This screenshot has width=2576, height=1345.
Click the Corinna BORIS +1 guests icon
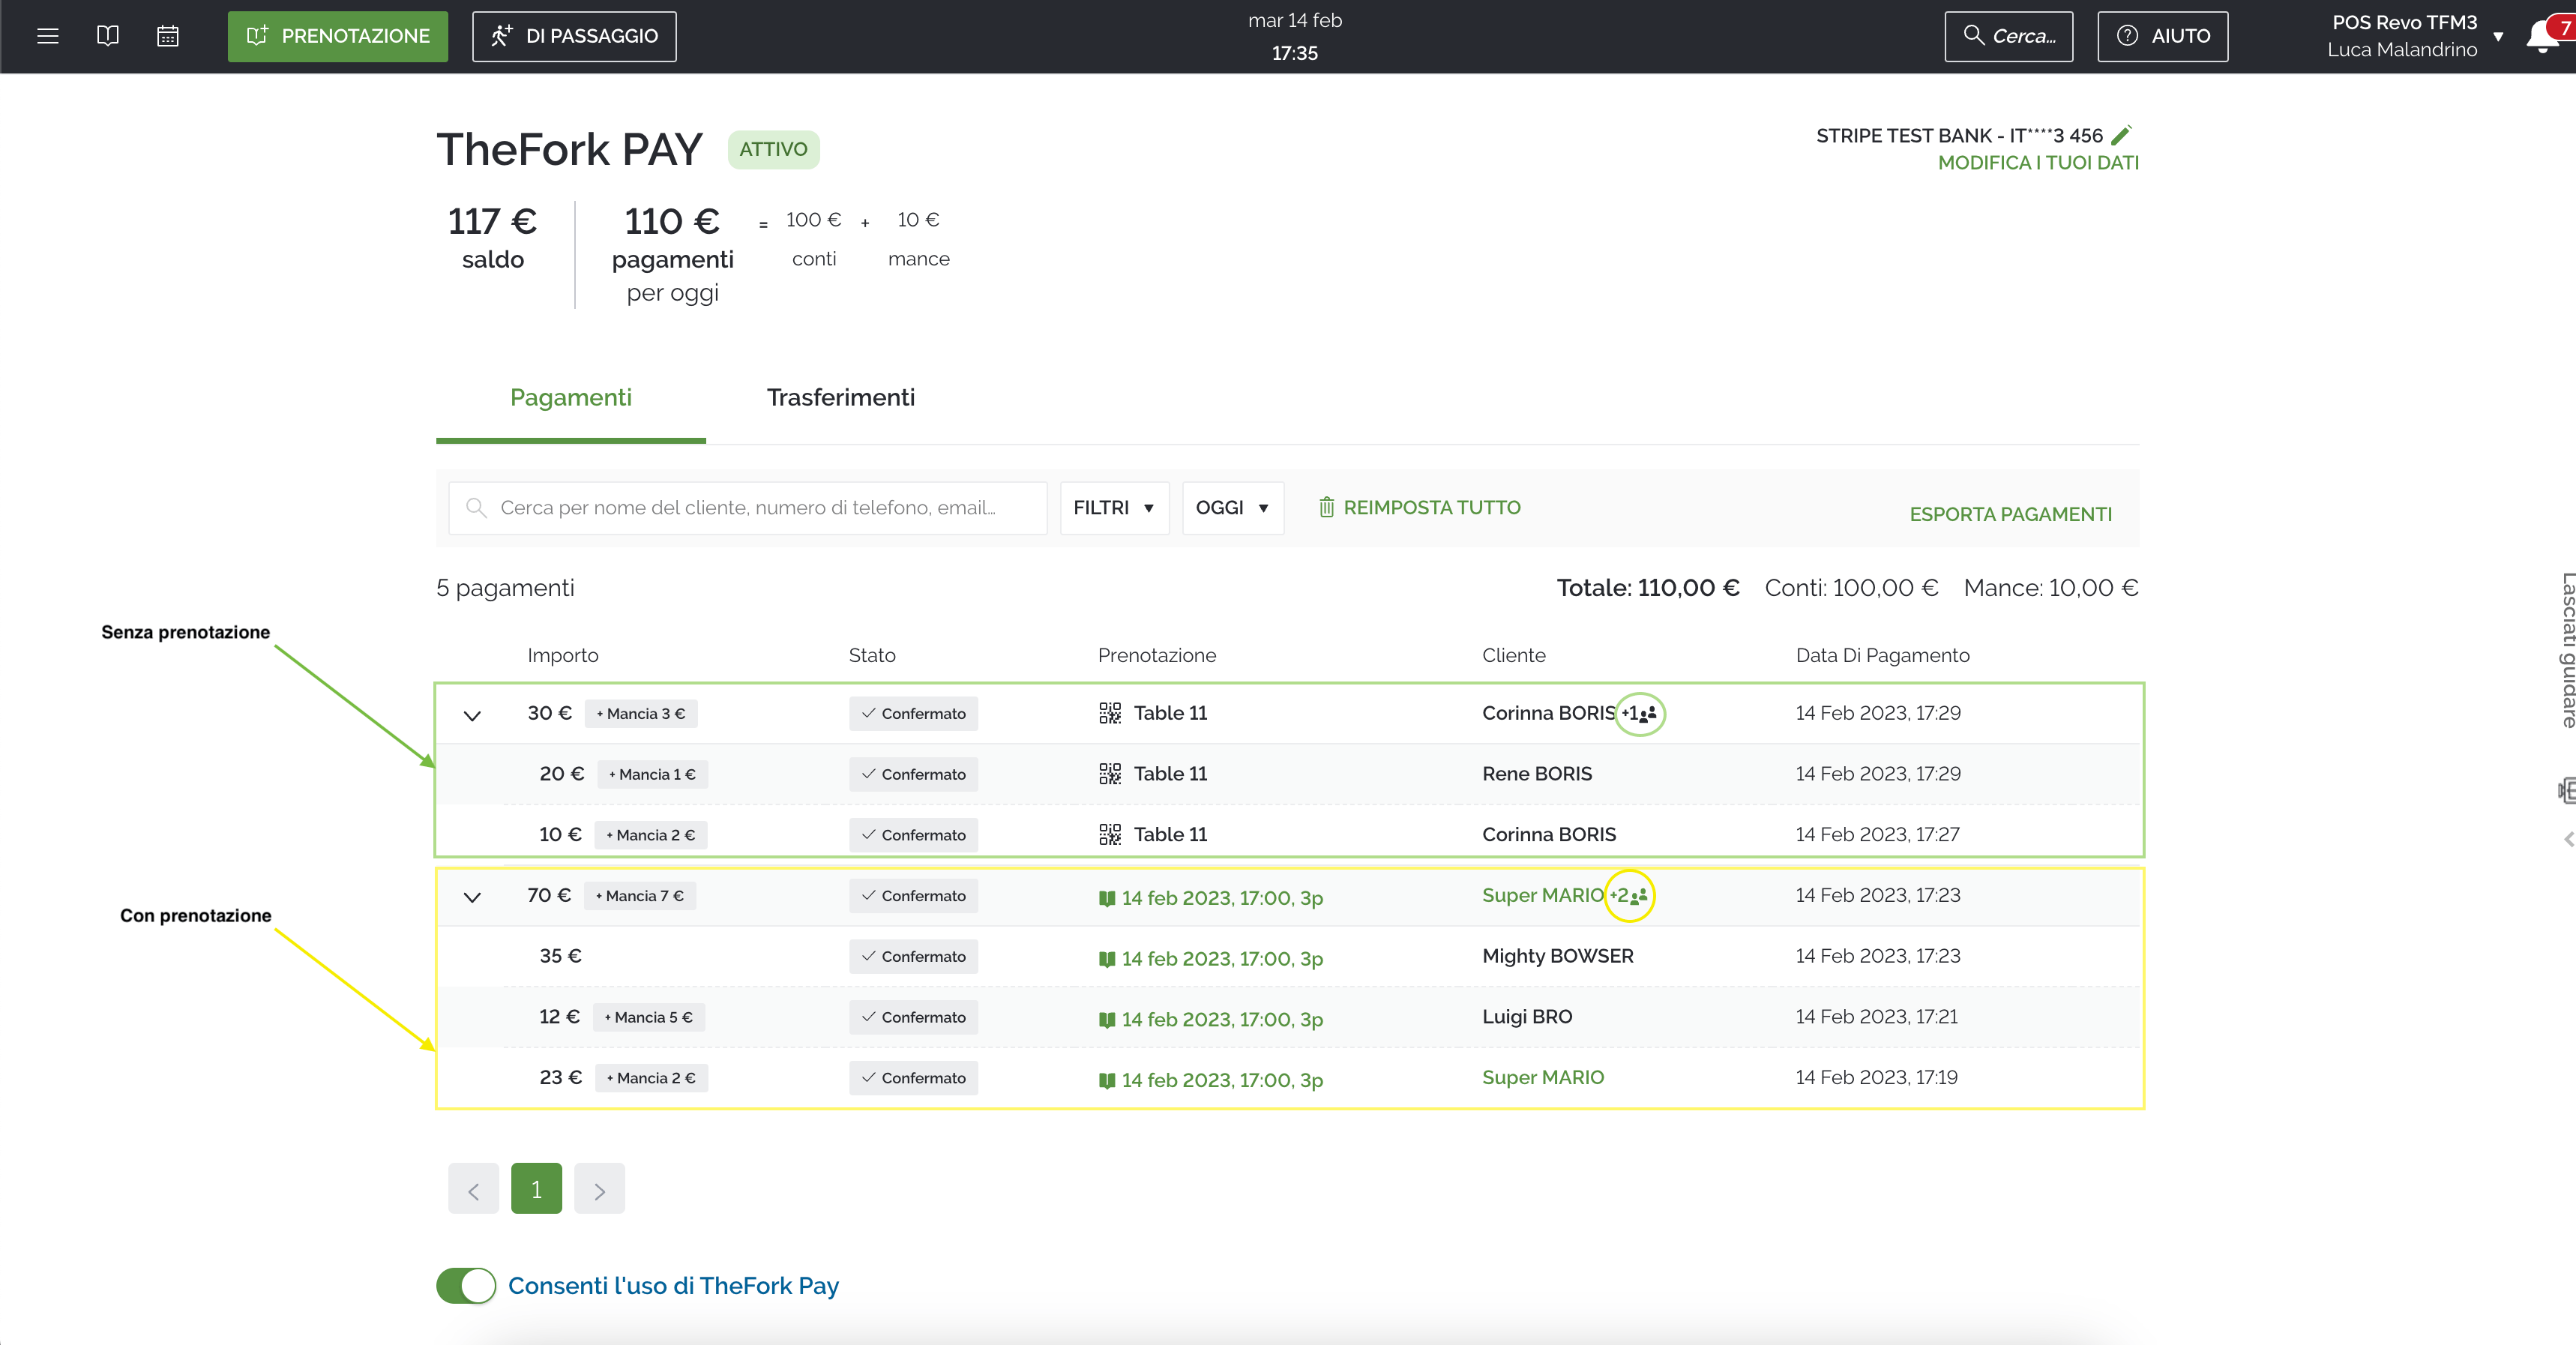(x=1640, y=713)
